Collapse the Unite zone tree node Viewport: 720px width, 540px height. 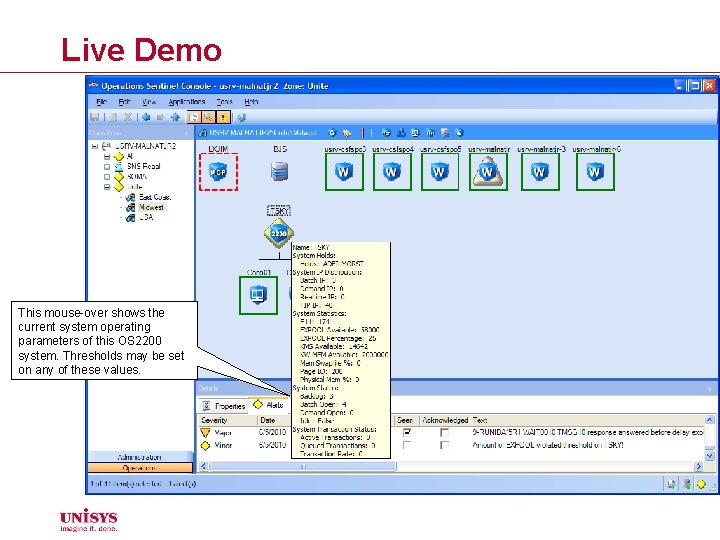tap(107, 187)
